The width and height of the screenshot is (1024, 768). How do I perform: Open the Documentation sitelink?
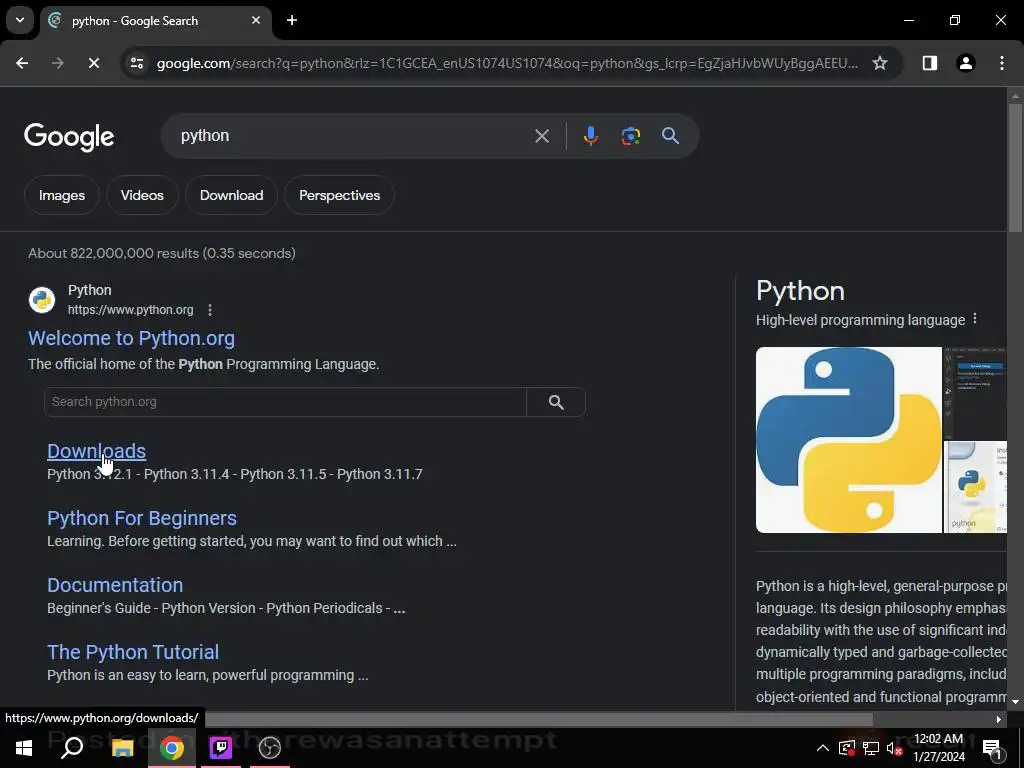tap(115, 585)
